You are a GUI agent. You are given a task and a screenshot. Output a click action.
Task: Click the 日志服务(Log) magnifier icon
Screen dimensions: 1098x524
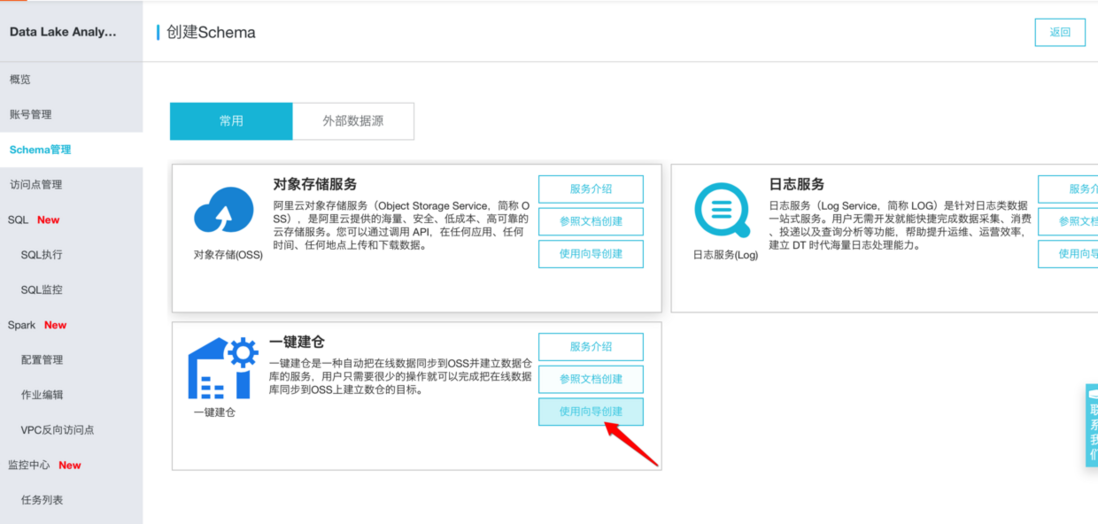(x=722, y=210)
